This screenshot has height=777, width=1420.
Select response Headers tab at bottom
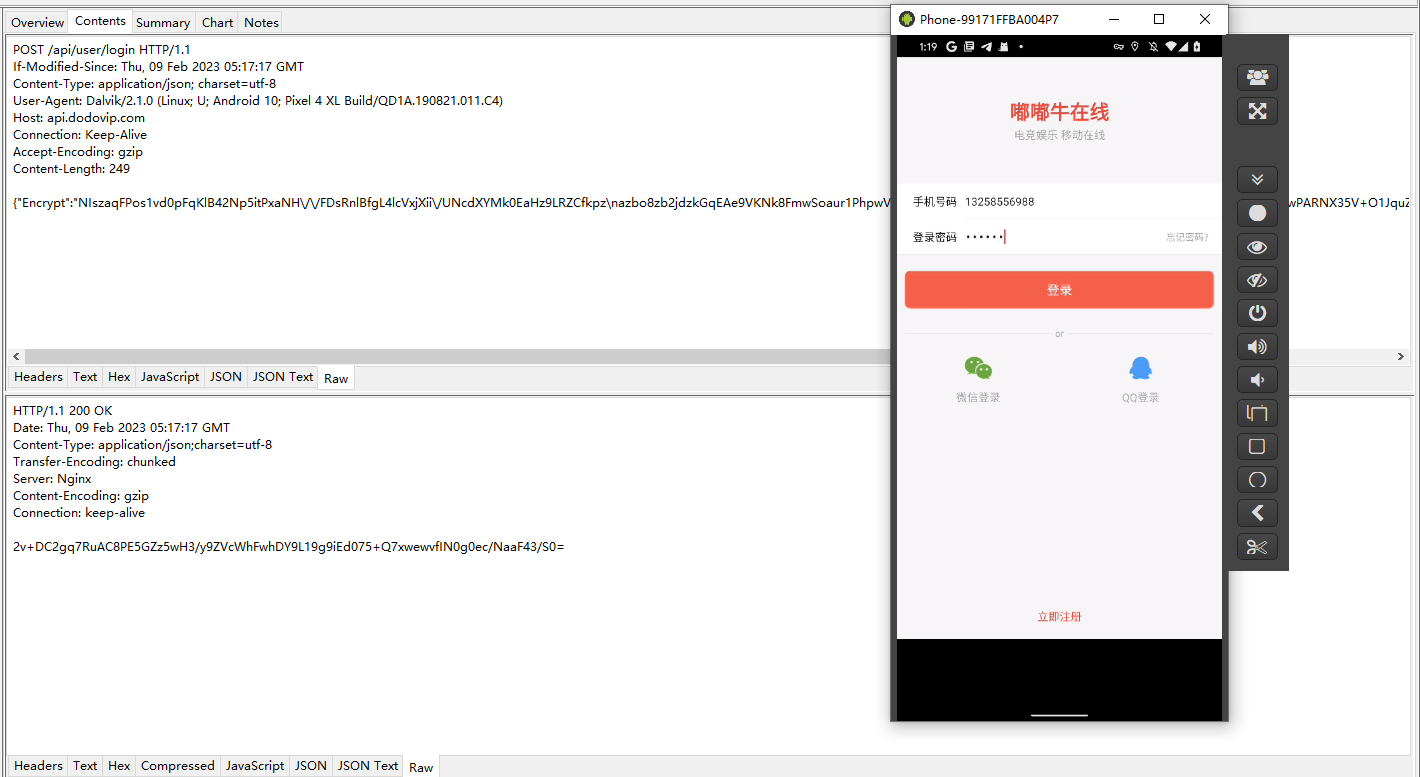coord(39,766)
